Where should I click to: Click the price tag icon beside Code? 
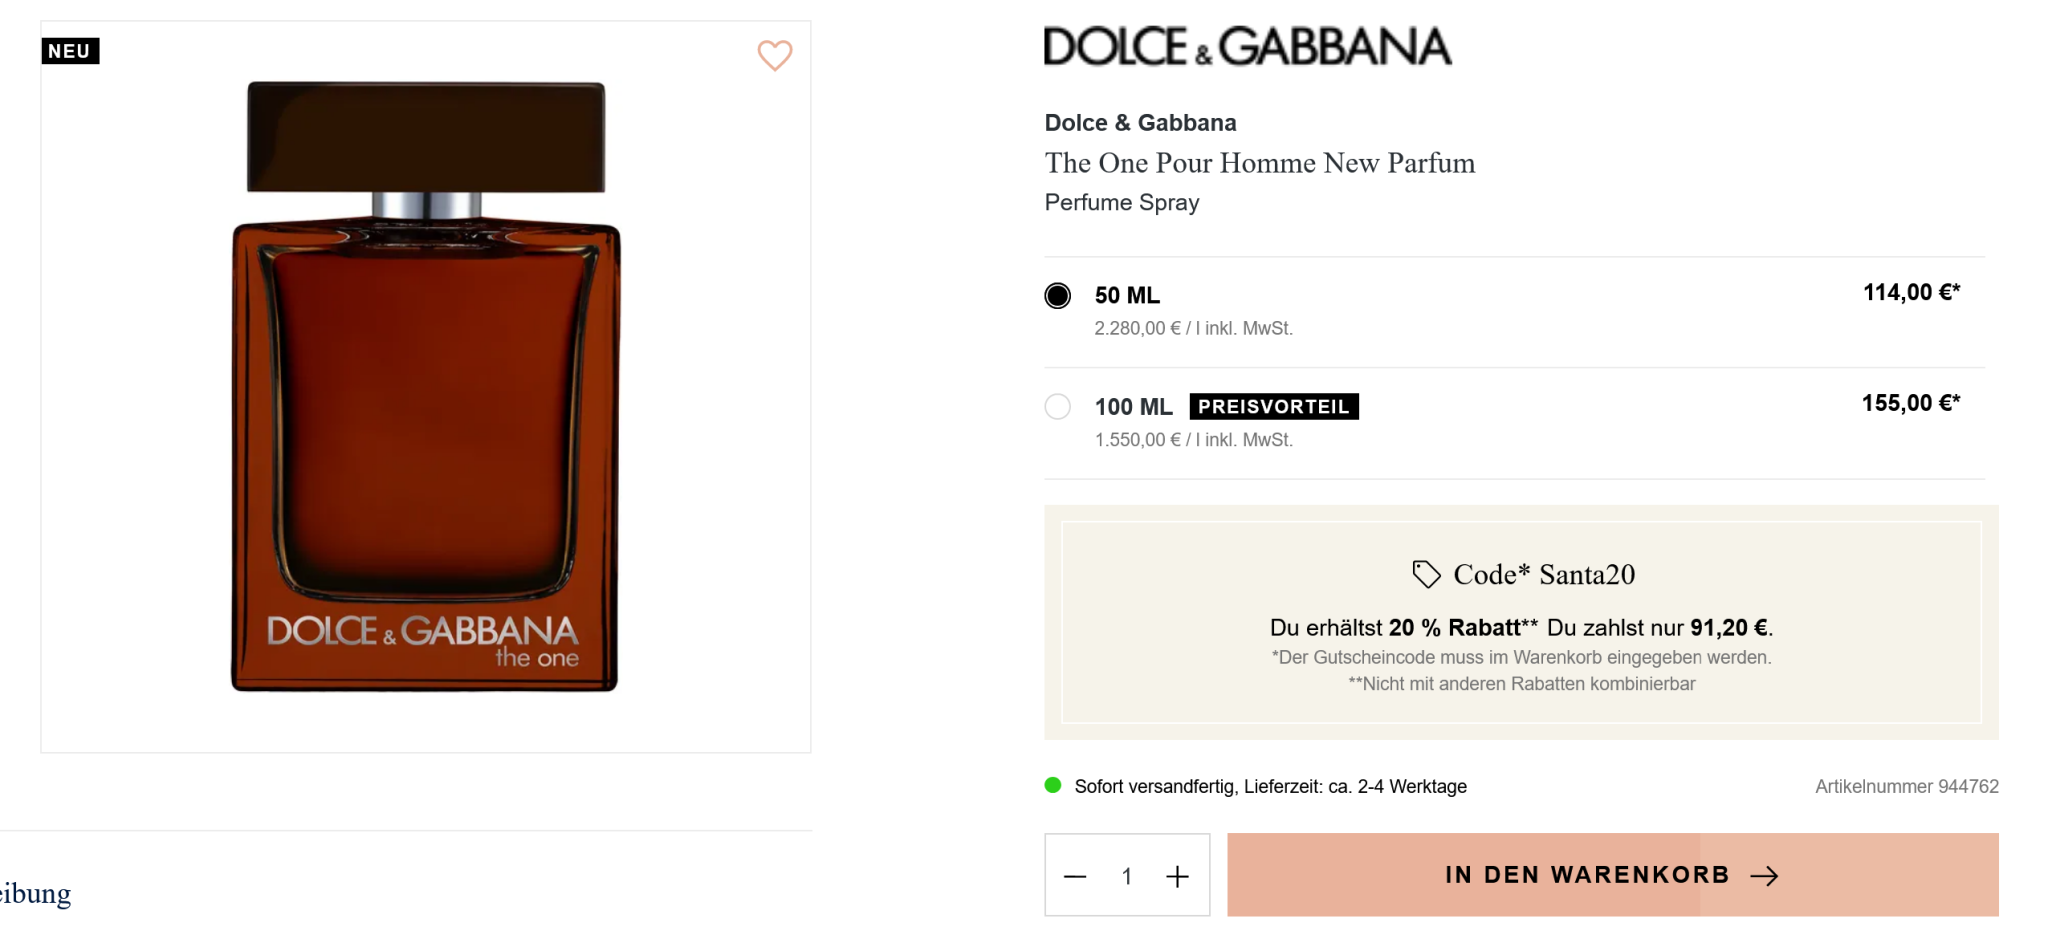(x=1426, y=574)
